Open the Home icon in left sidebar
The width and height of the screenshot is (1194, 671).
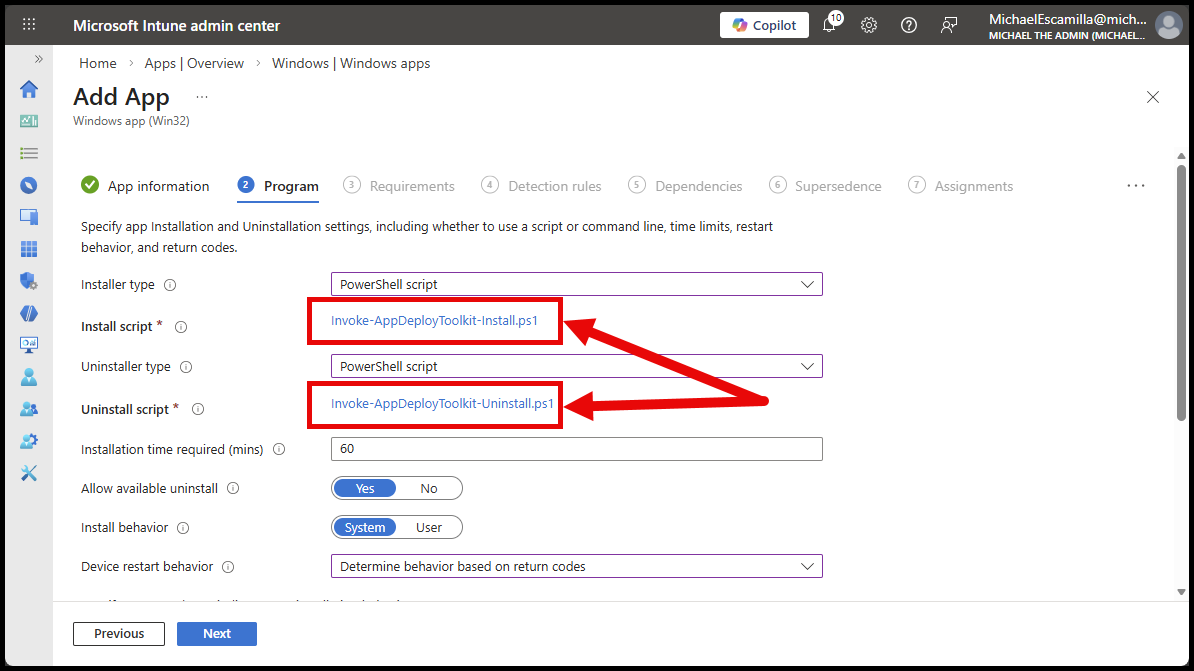(29, 89)
